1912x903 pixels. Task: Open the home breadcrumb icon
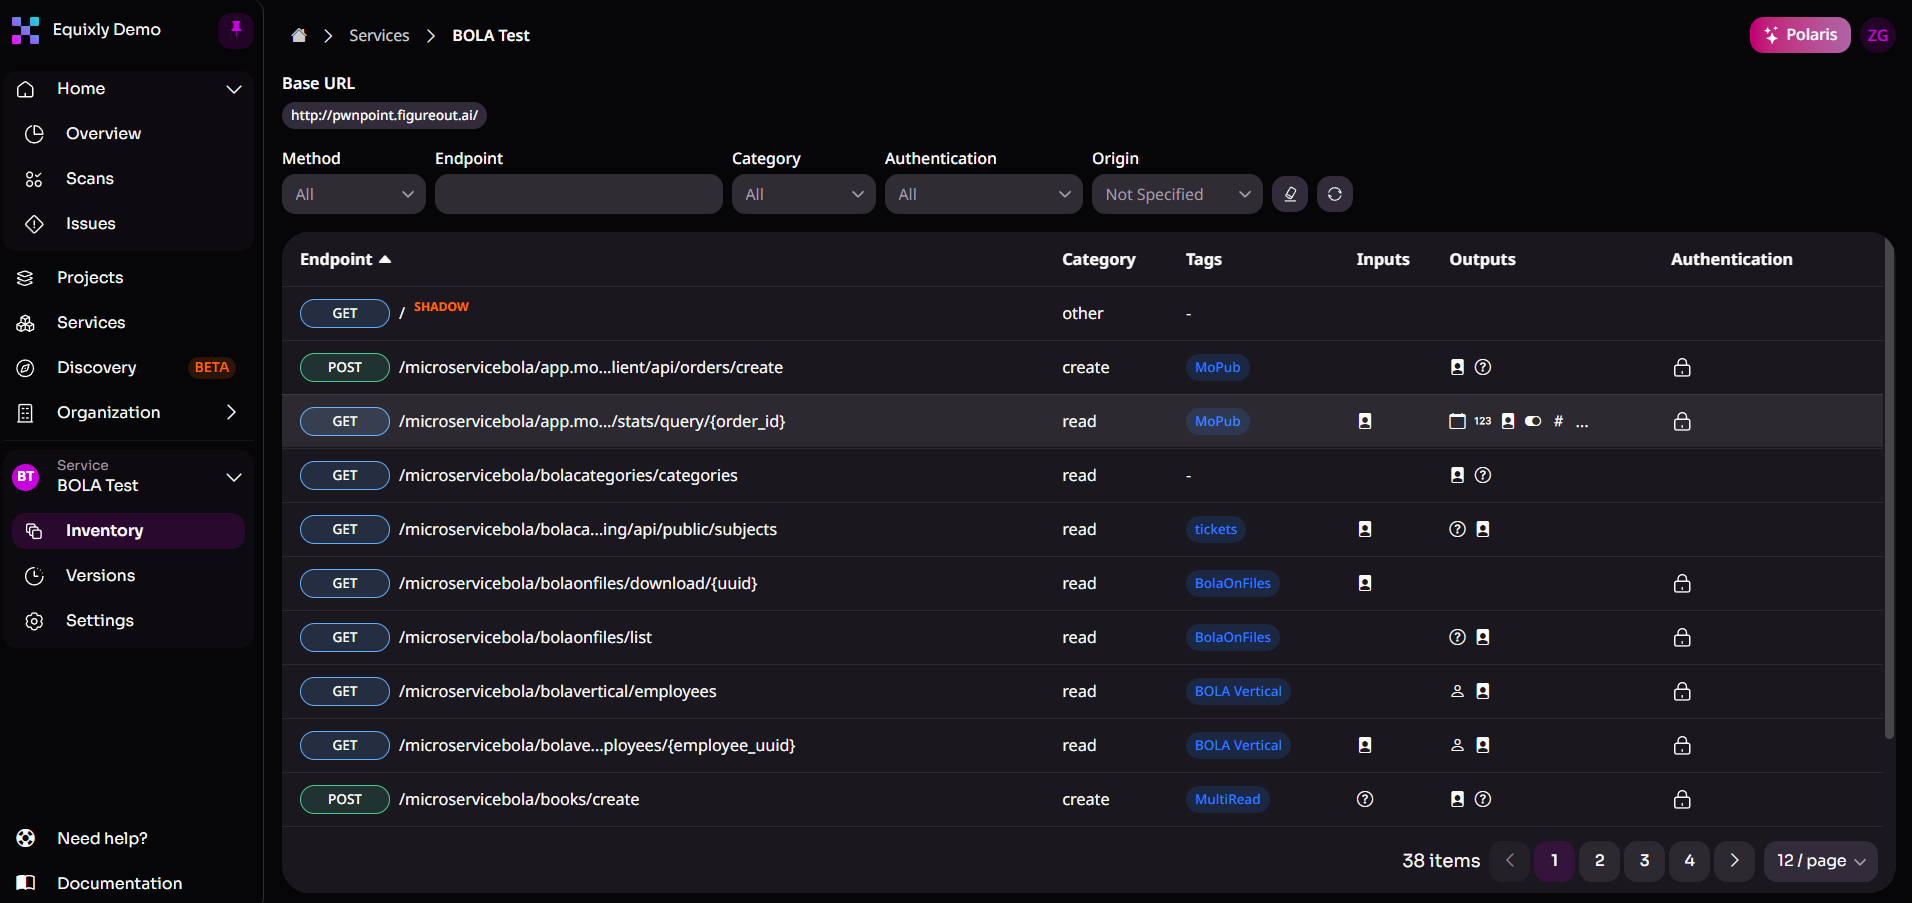(299, 36)
